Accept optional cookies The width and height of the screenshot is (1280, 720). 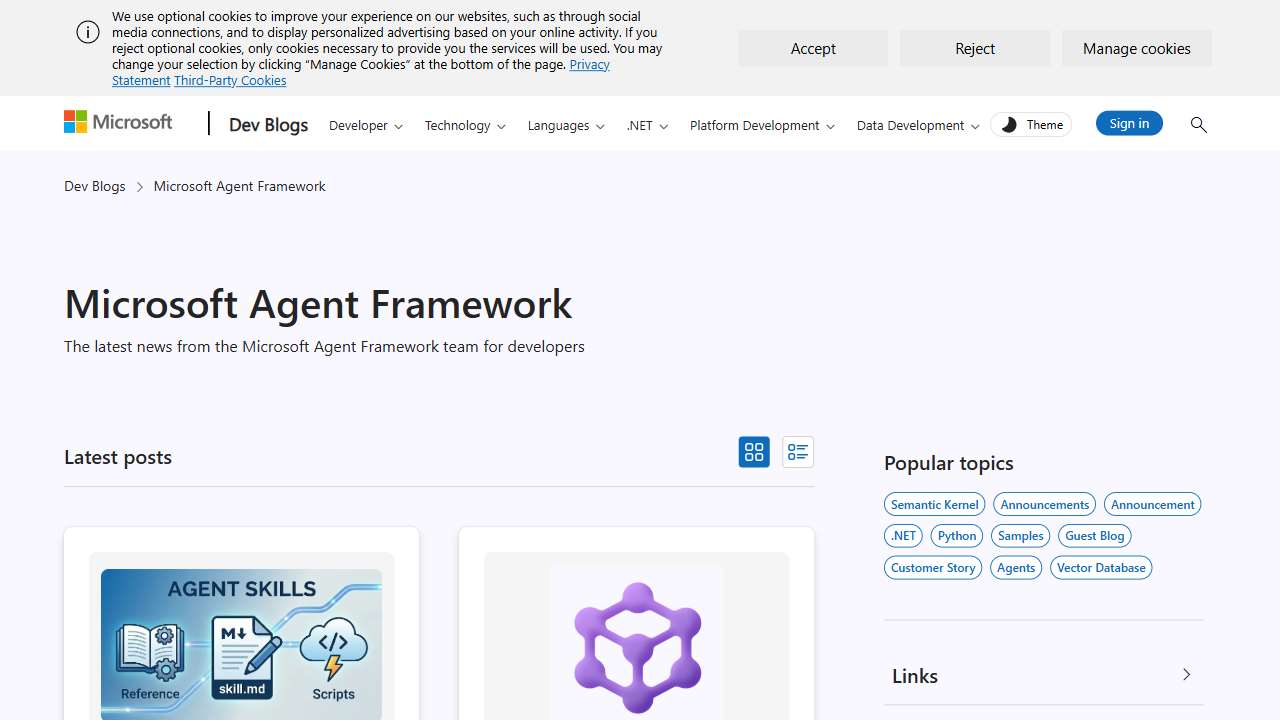point(813,48)
